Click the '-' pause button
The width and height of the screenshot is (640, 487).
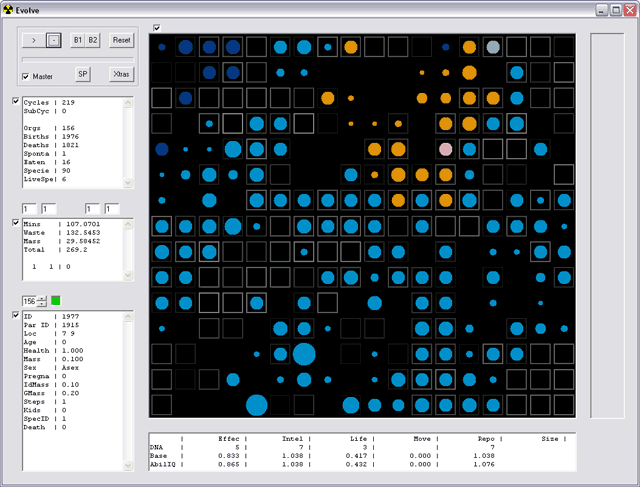(x=54, y=40)
